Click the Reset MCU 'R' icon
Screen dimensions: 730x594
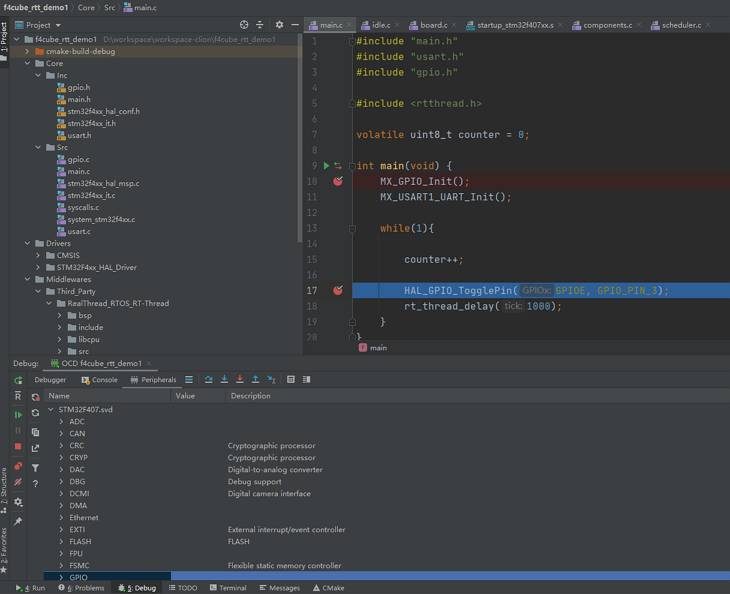tap(18, 396)
